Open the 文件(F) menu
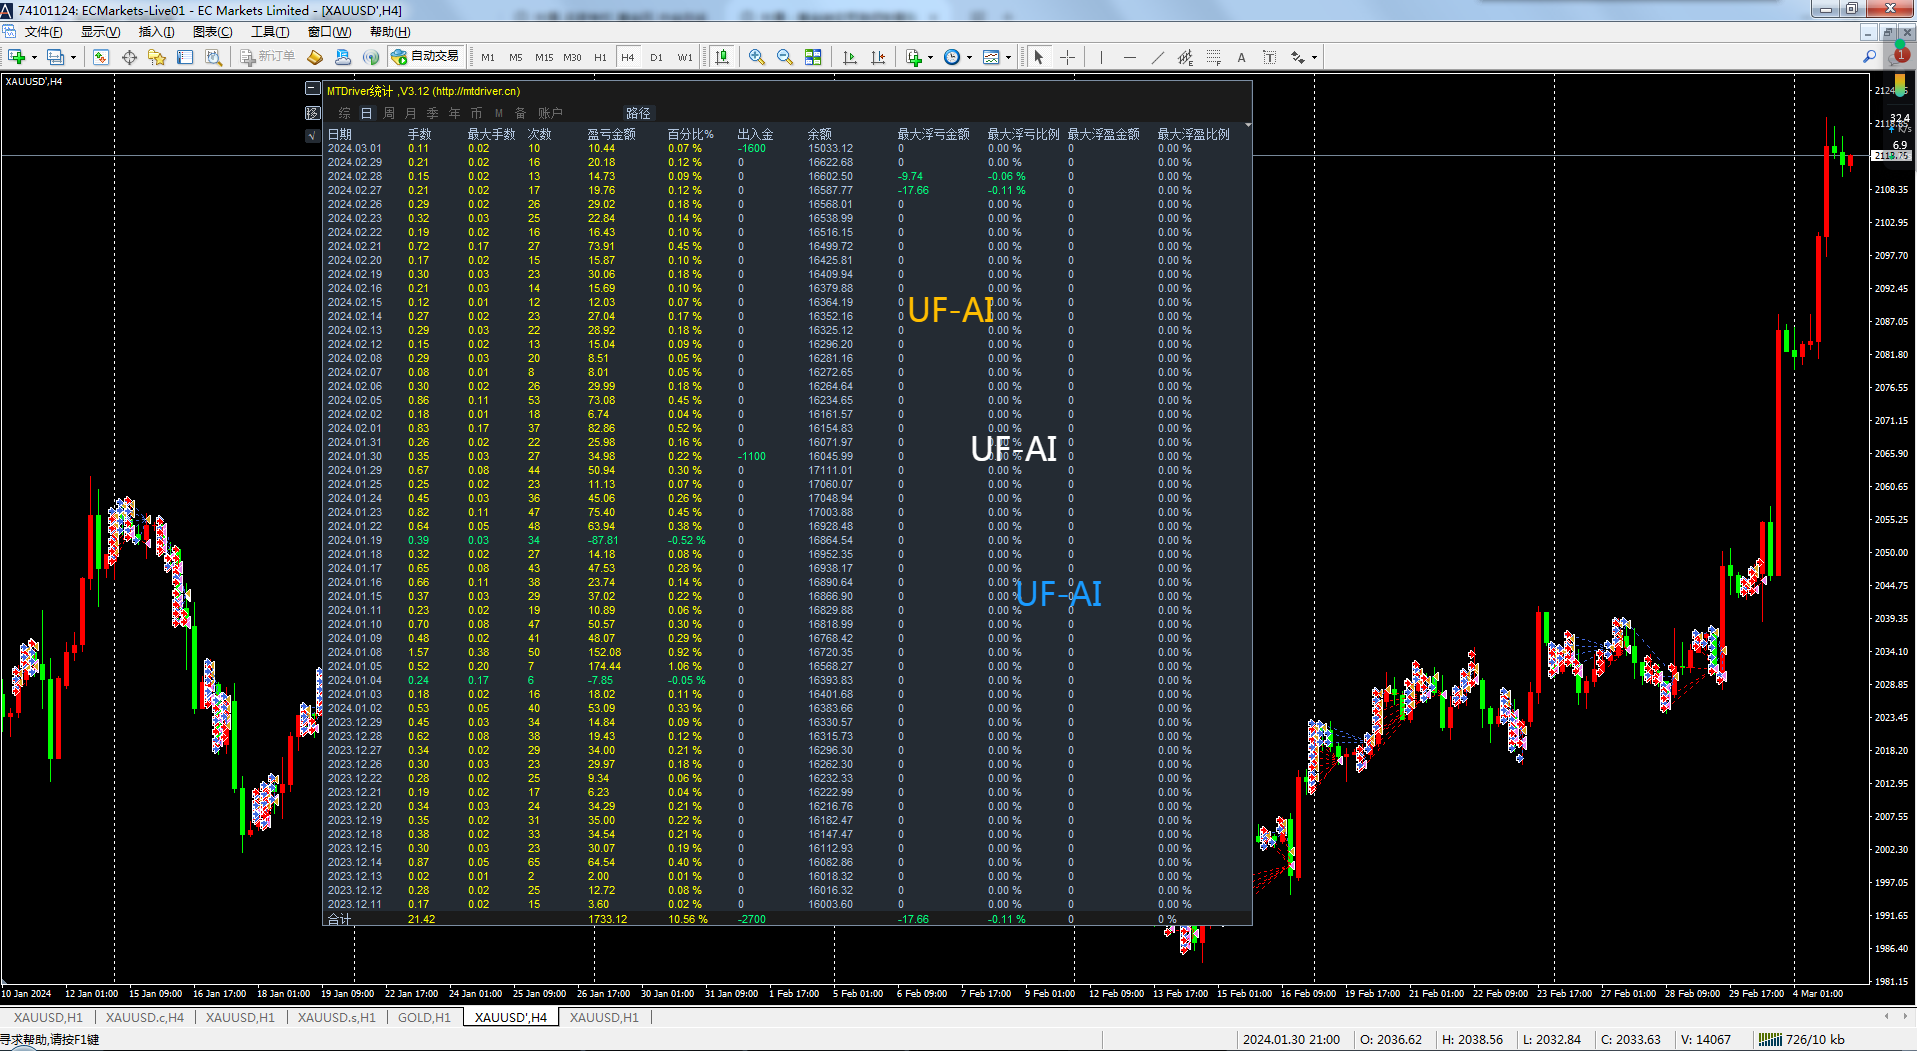The height and width of the screenshot is (1051, 1917). click(x=44, y=32)
